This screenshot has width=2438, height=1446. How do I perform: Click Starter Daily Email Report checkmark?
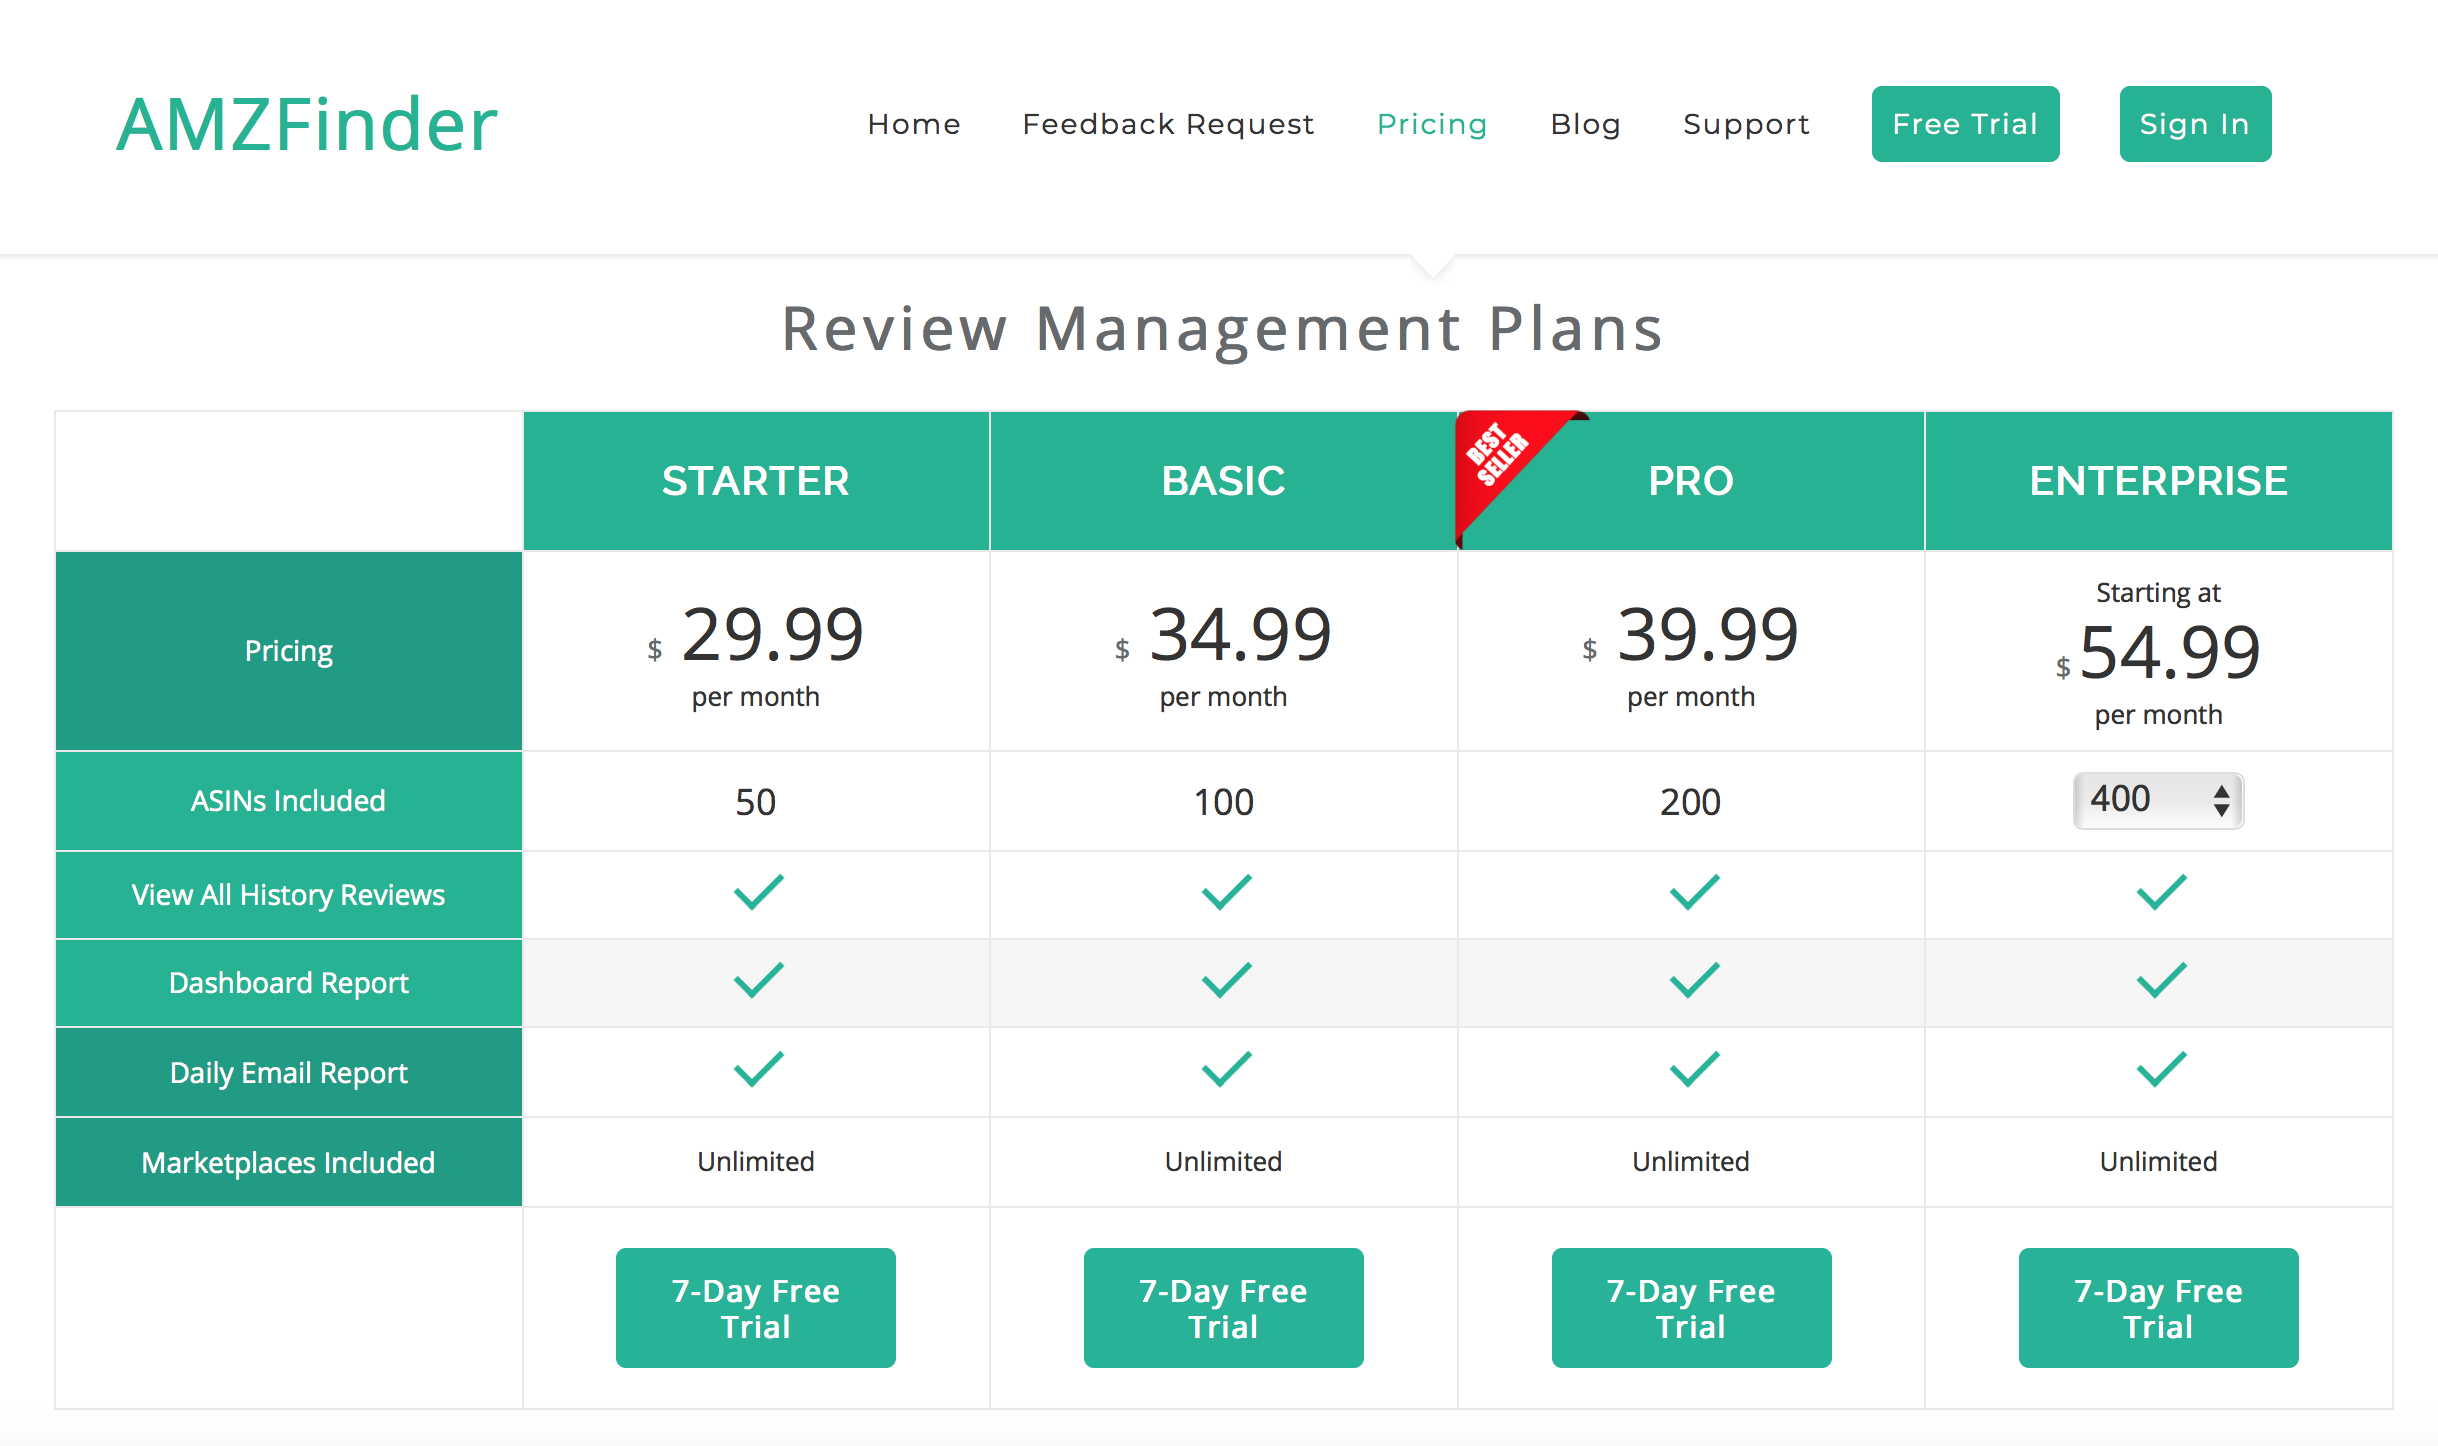pos(758,1069)
